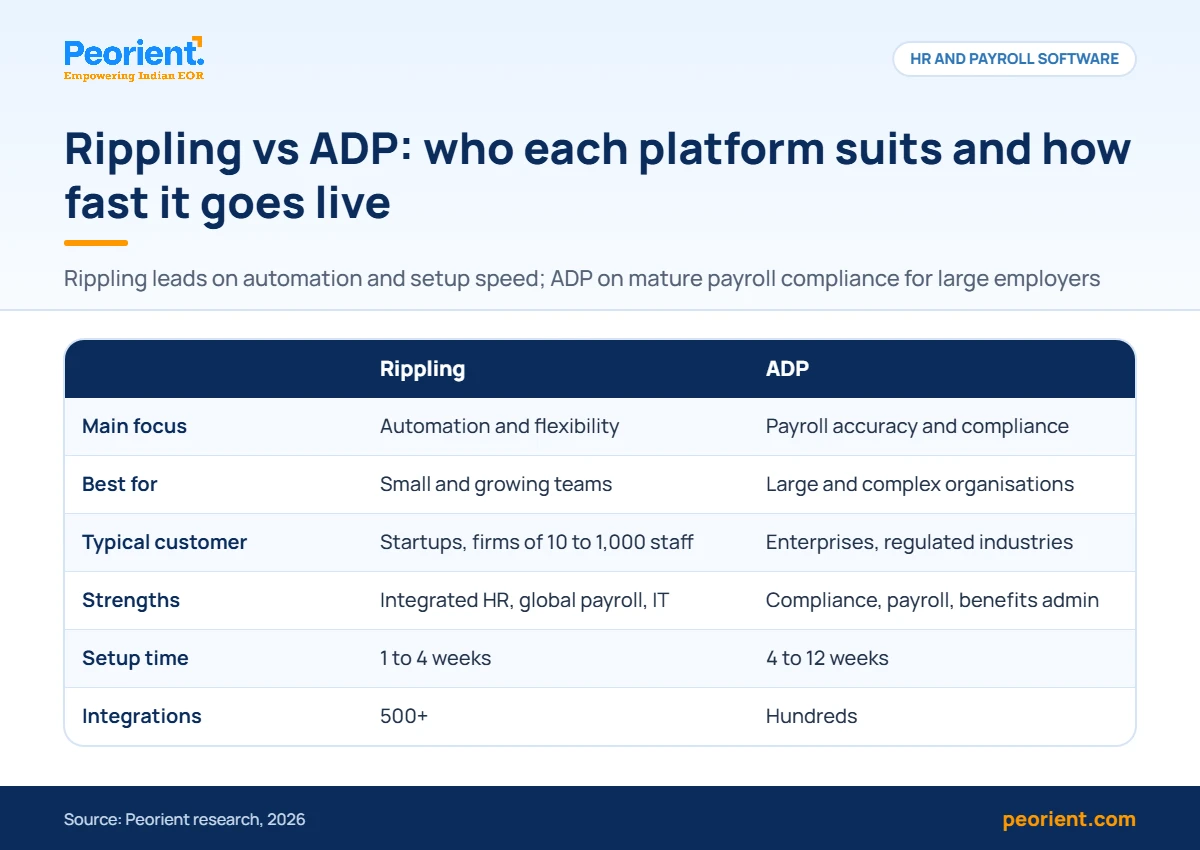Image resolution: width=1200 pixels, height=850 pixels.
Task: Click 'Source: Peorient research, 2026' footer text
Action: [x=184, y=819]
